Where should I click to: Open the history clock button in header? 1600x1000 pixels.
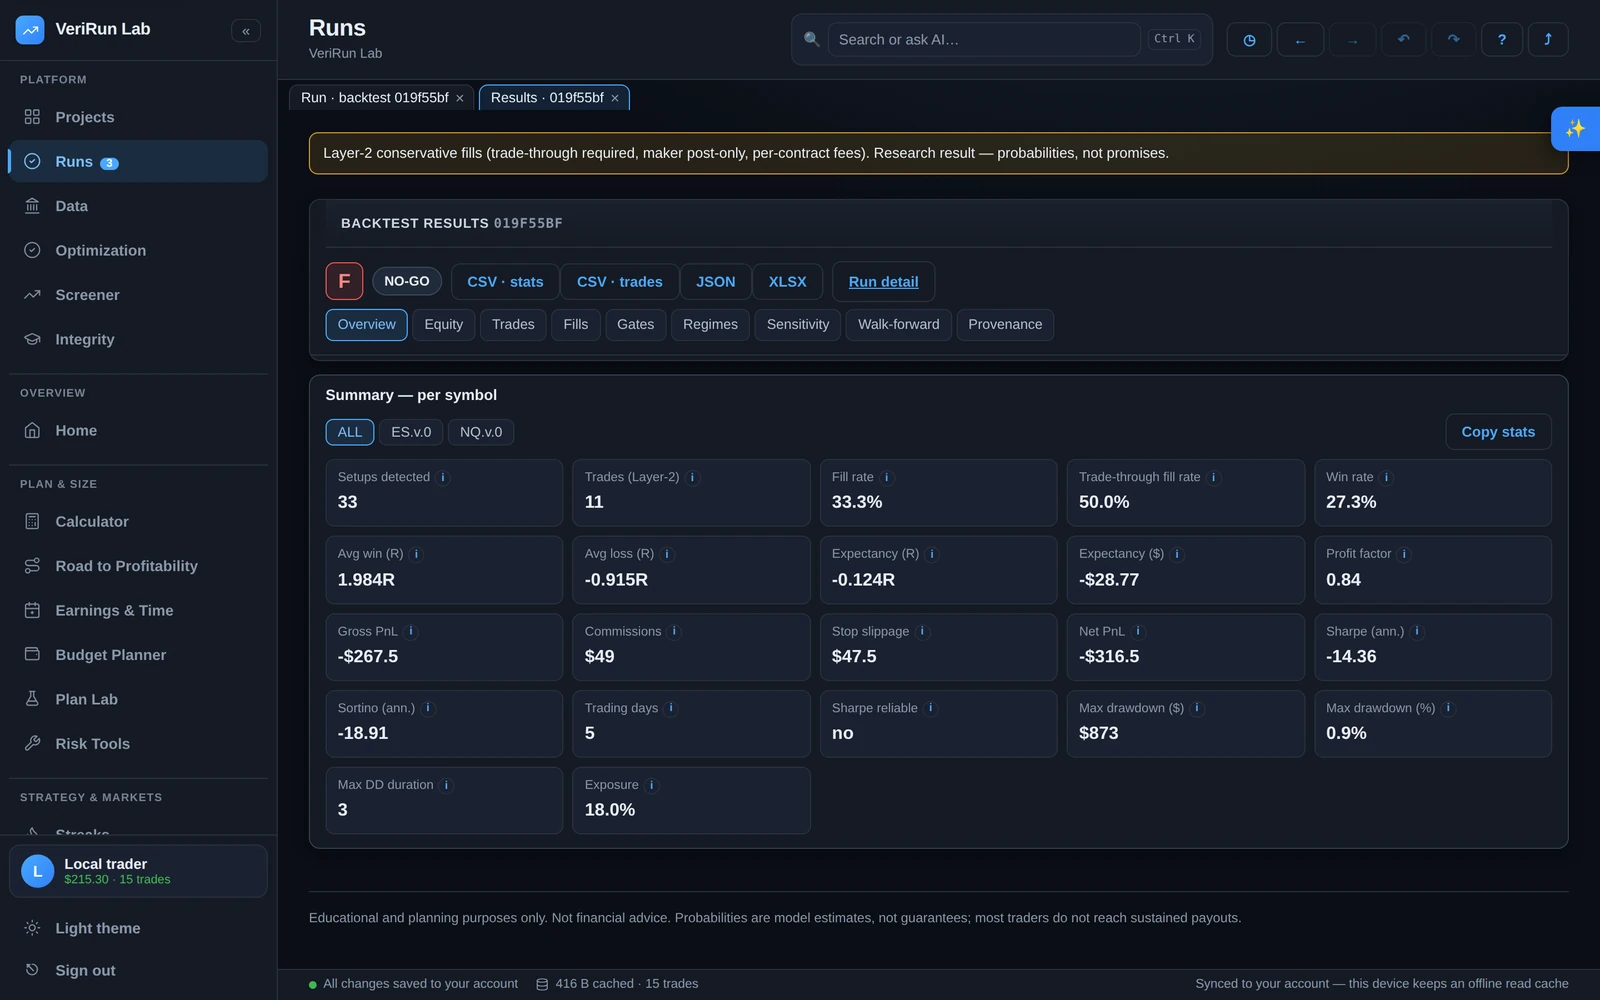click(1249, 40)
